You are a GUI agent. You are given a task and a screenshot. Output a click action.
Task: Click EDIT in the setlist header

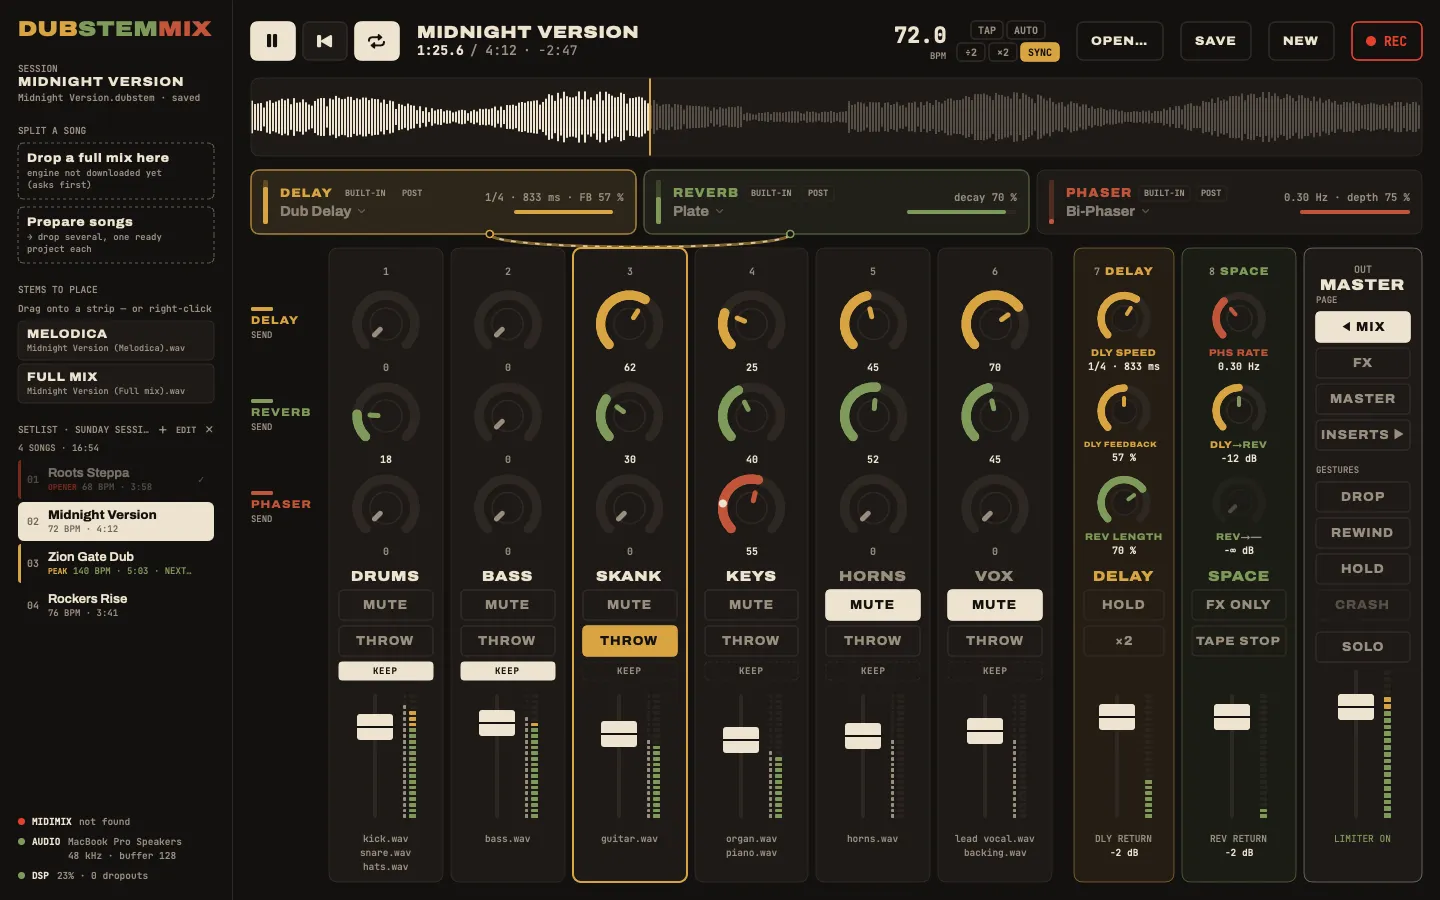[186, 430]
